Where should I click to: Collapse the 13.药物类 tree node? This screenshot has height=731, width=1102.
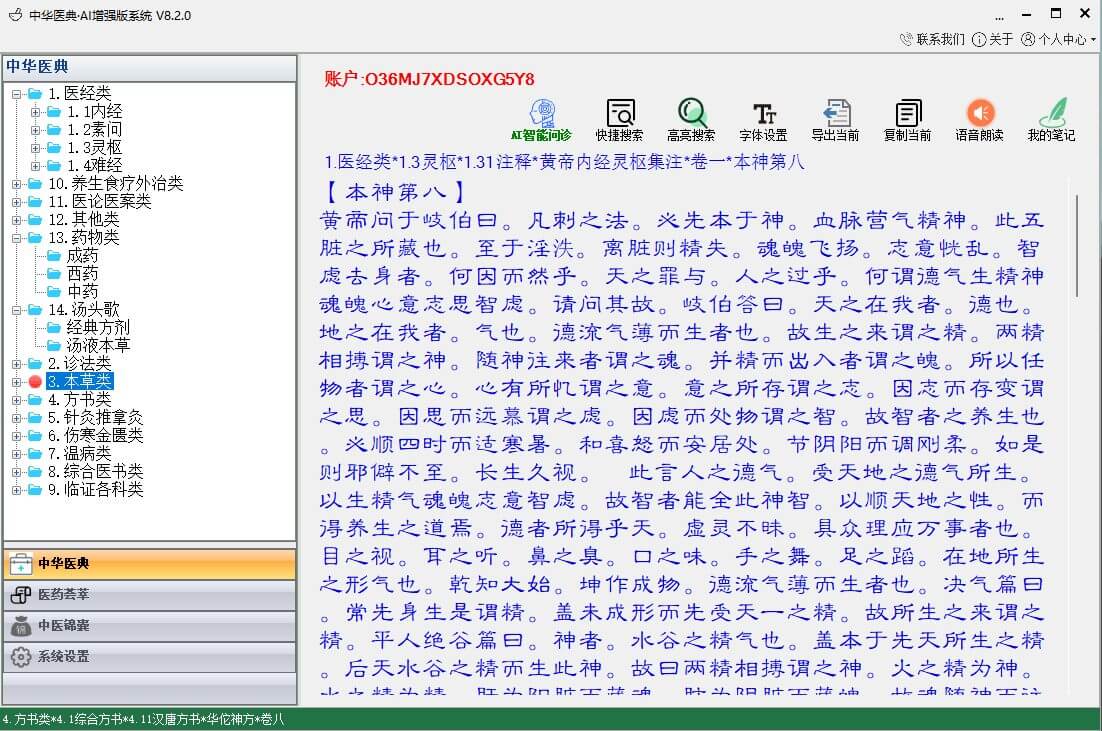[16, 238]
